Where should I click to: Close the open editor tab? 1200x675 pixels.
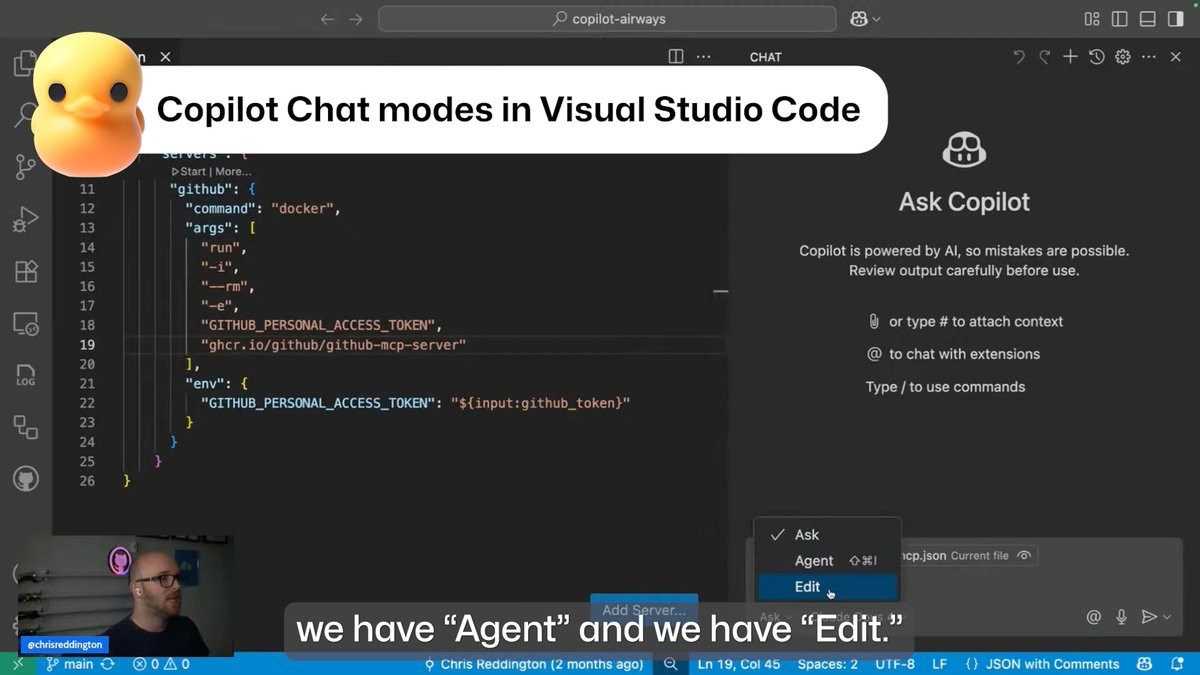pyautogui.click(x=165, y=57)
